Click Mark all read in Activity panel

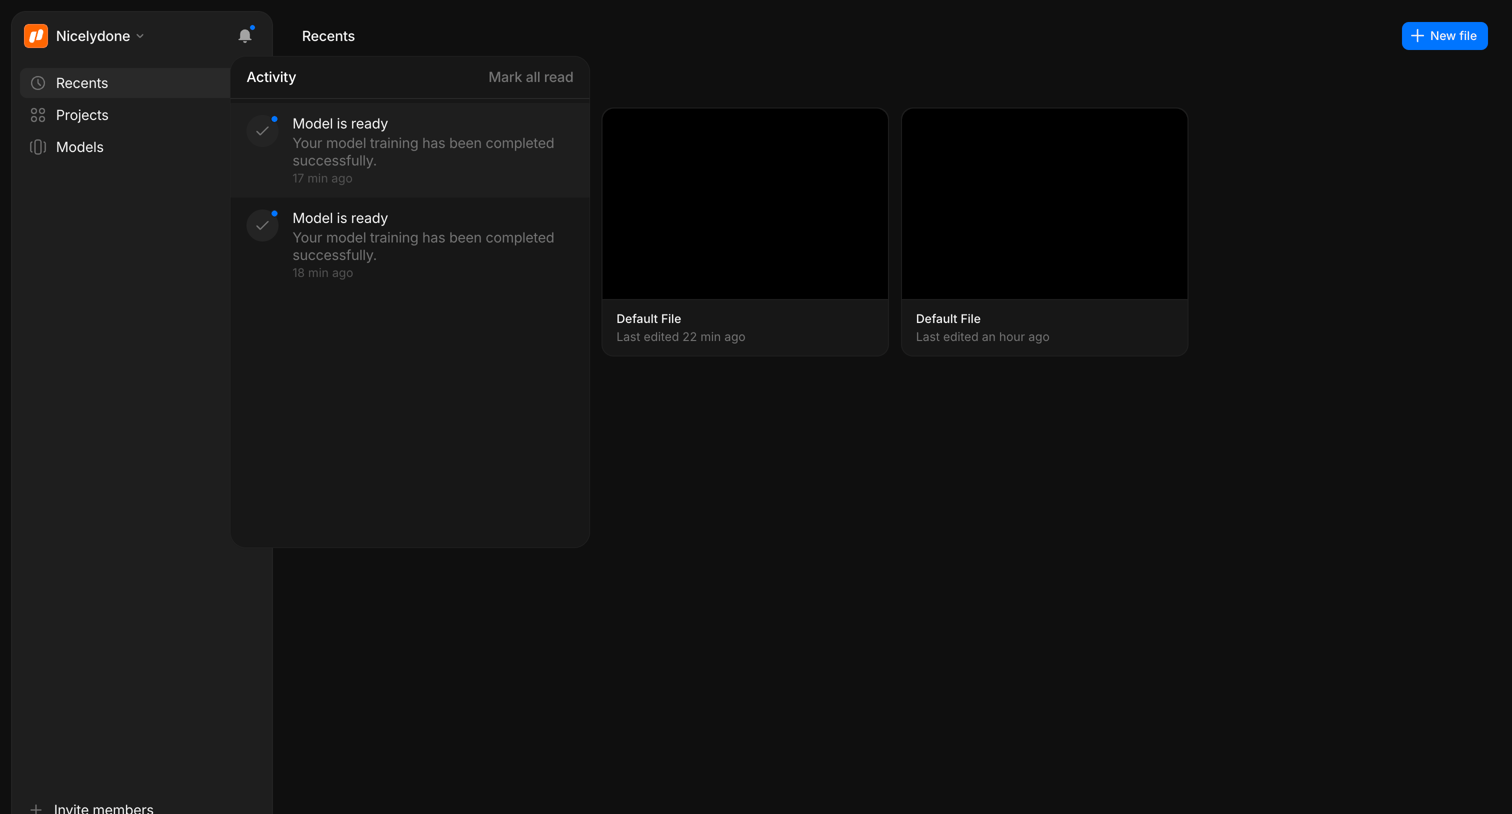click(x=531, y=77)
